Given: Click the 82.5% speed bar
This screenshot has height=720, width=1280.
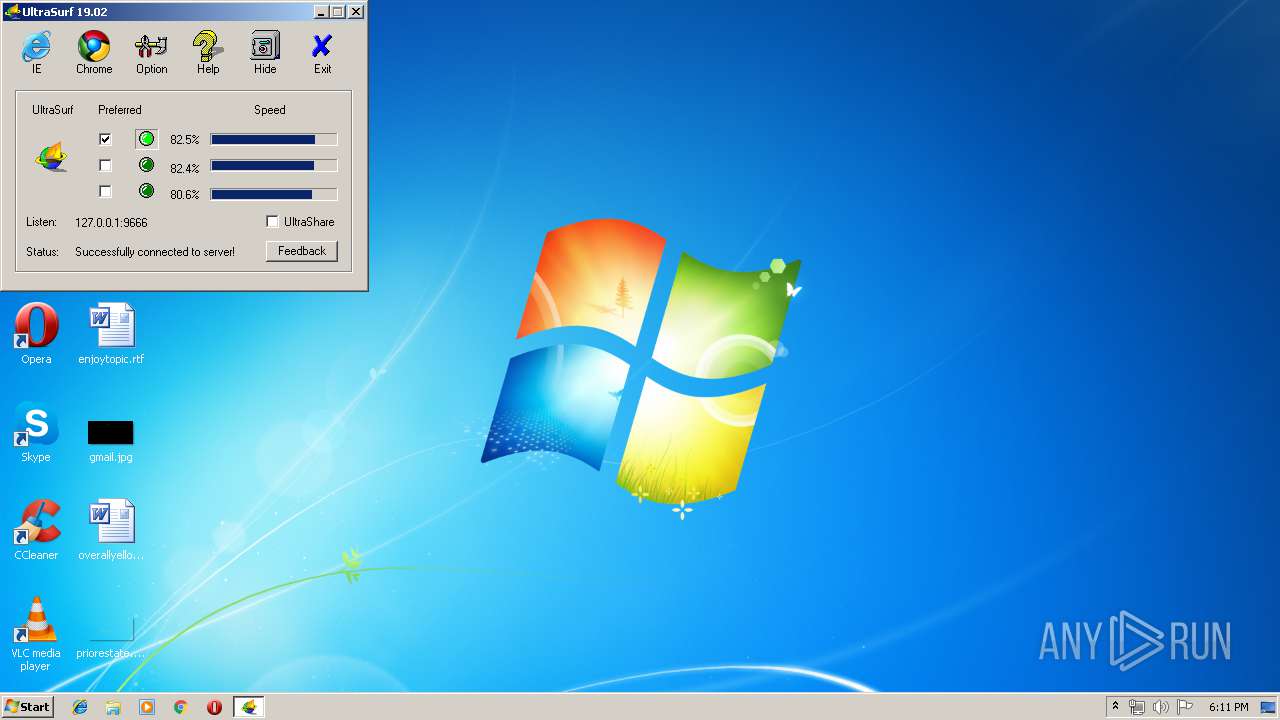Looking at the screenshot, I should tap(274, 140).
